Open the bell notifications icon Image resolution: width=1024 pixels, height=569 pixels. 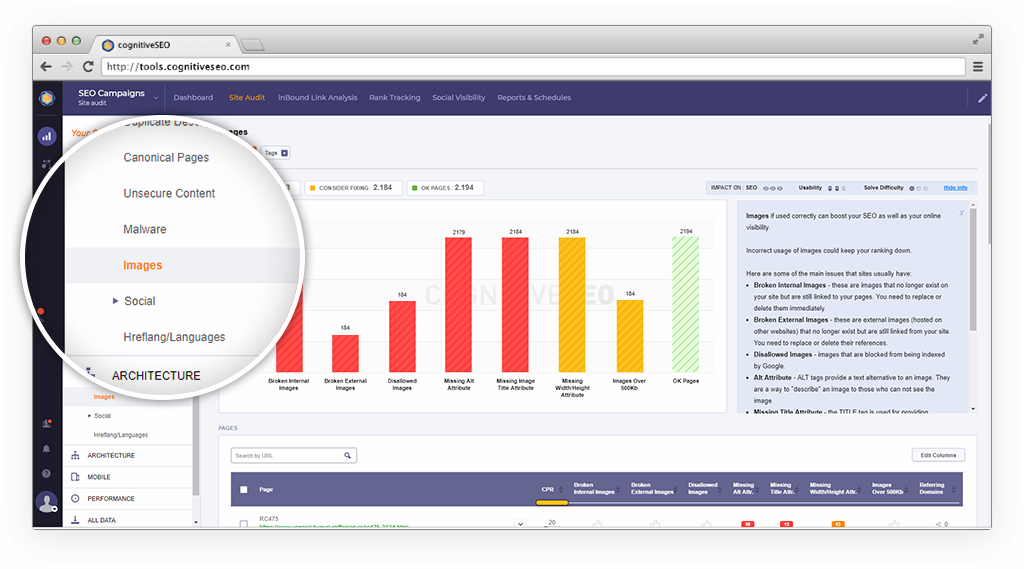[46, 449]
